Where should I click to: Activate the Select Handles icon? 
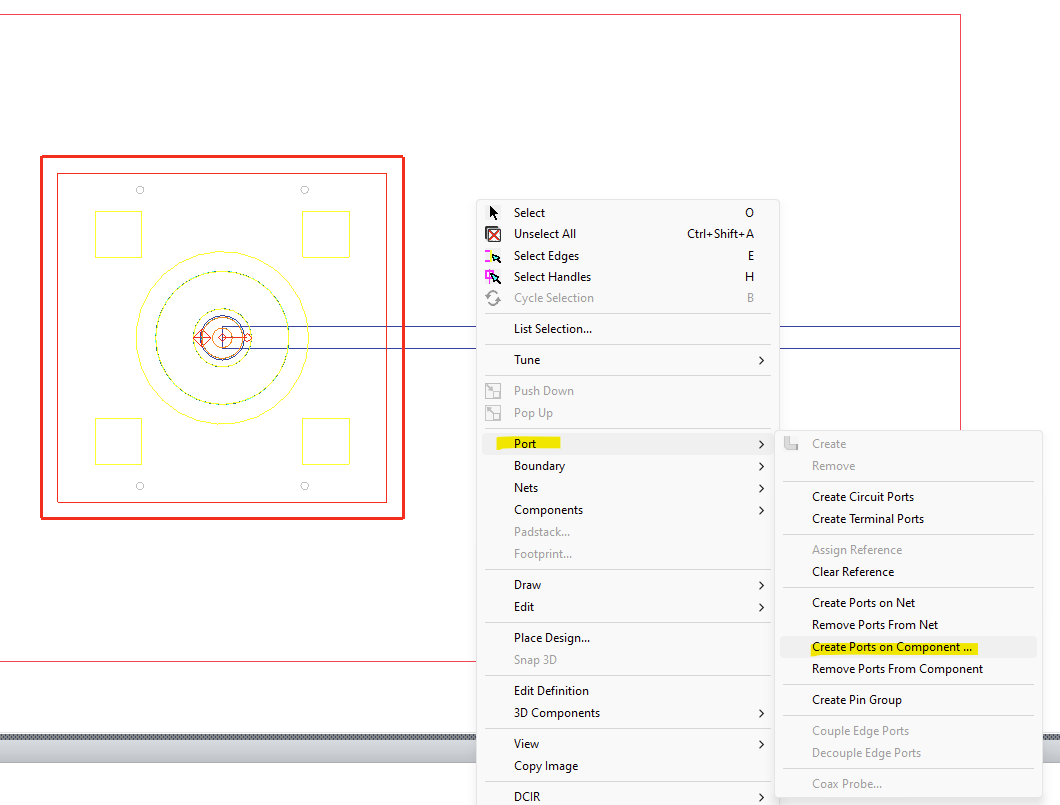(x=492, y=276)
